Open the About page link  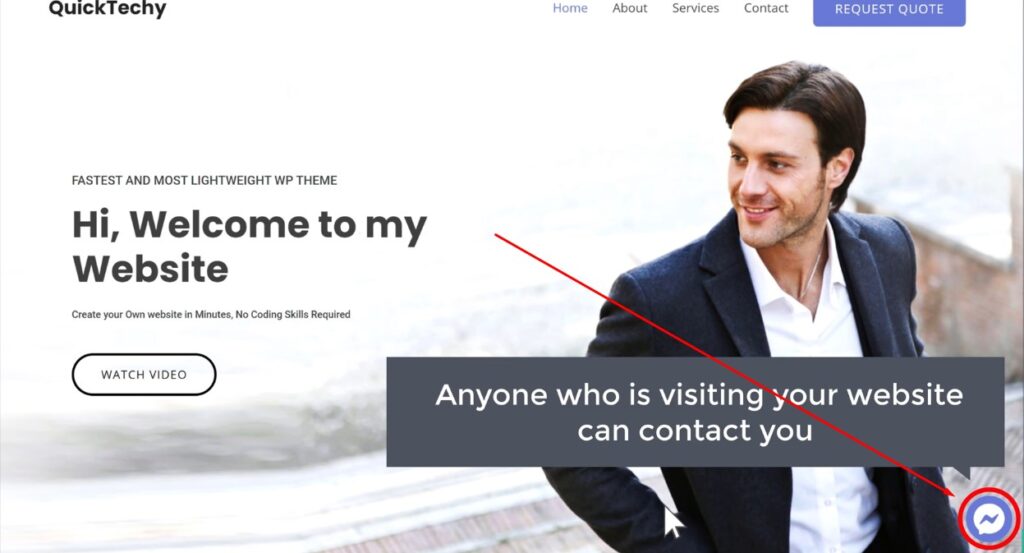tap(630, 8)
